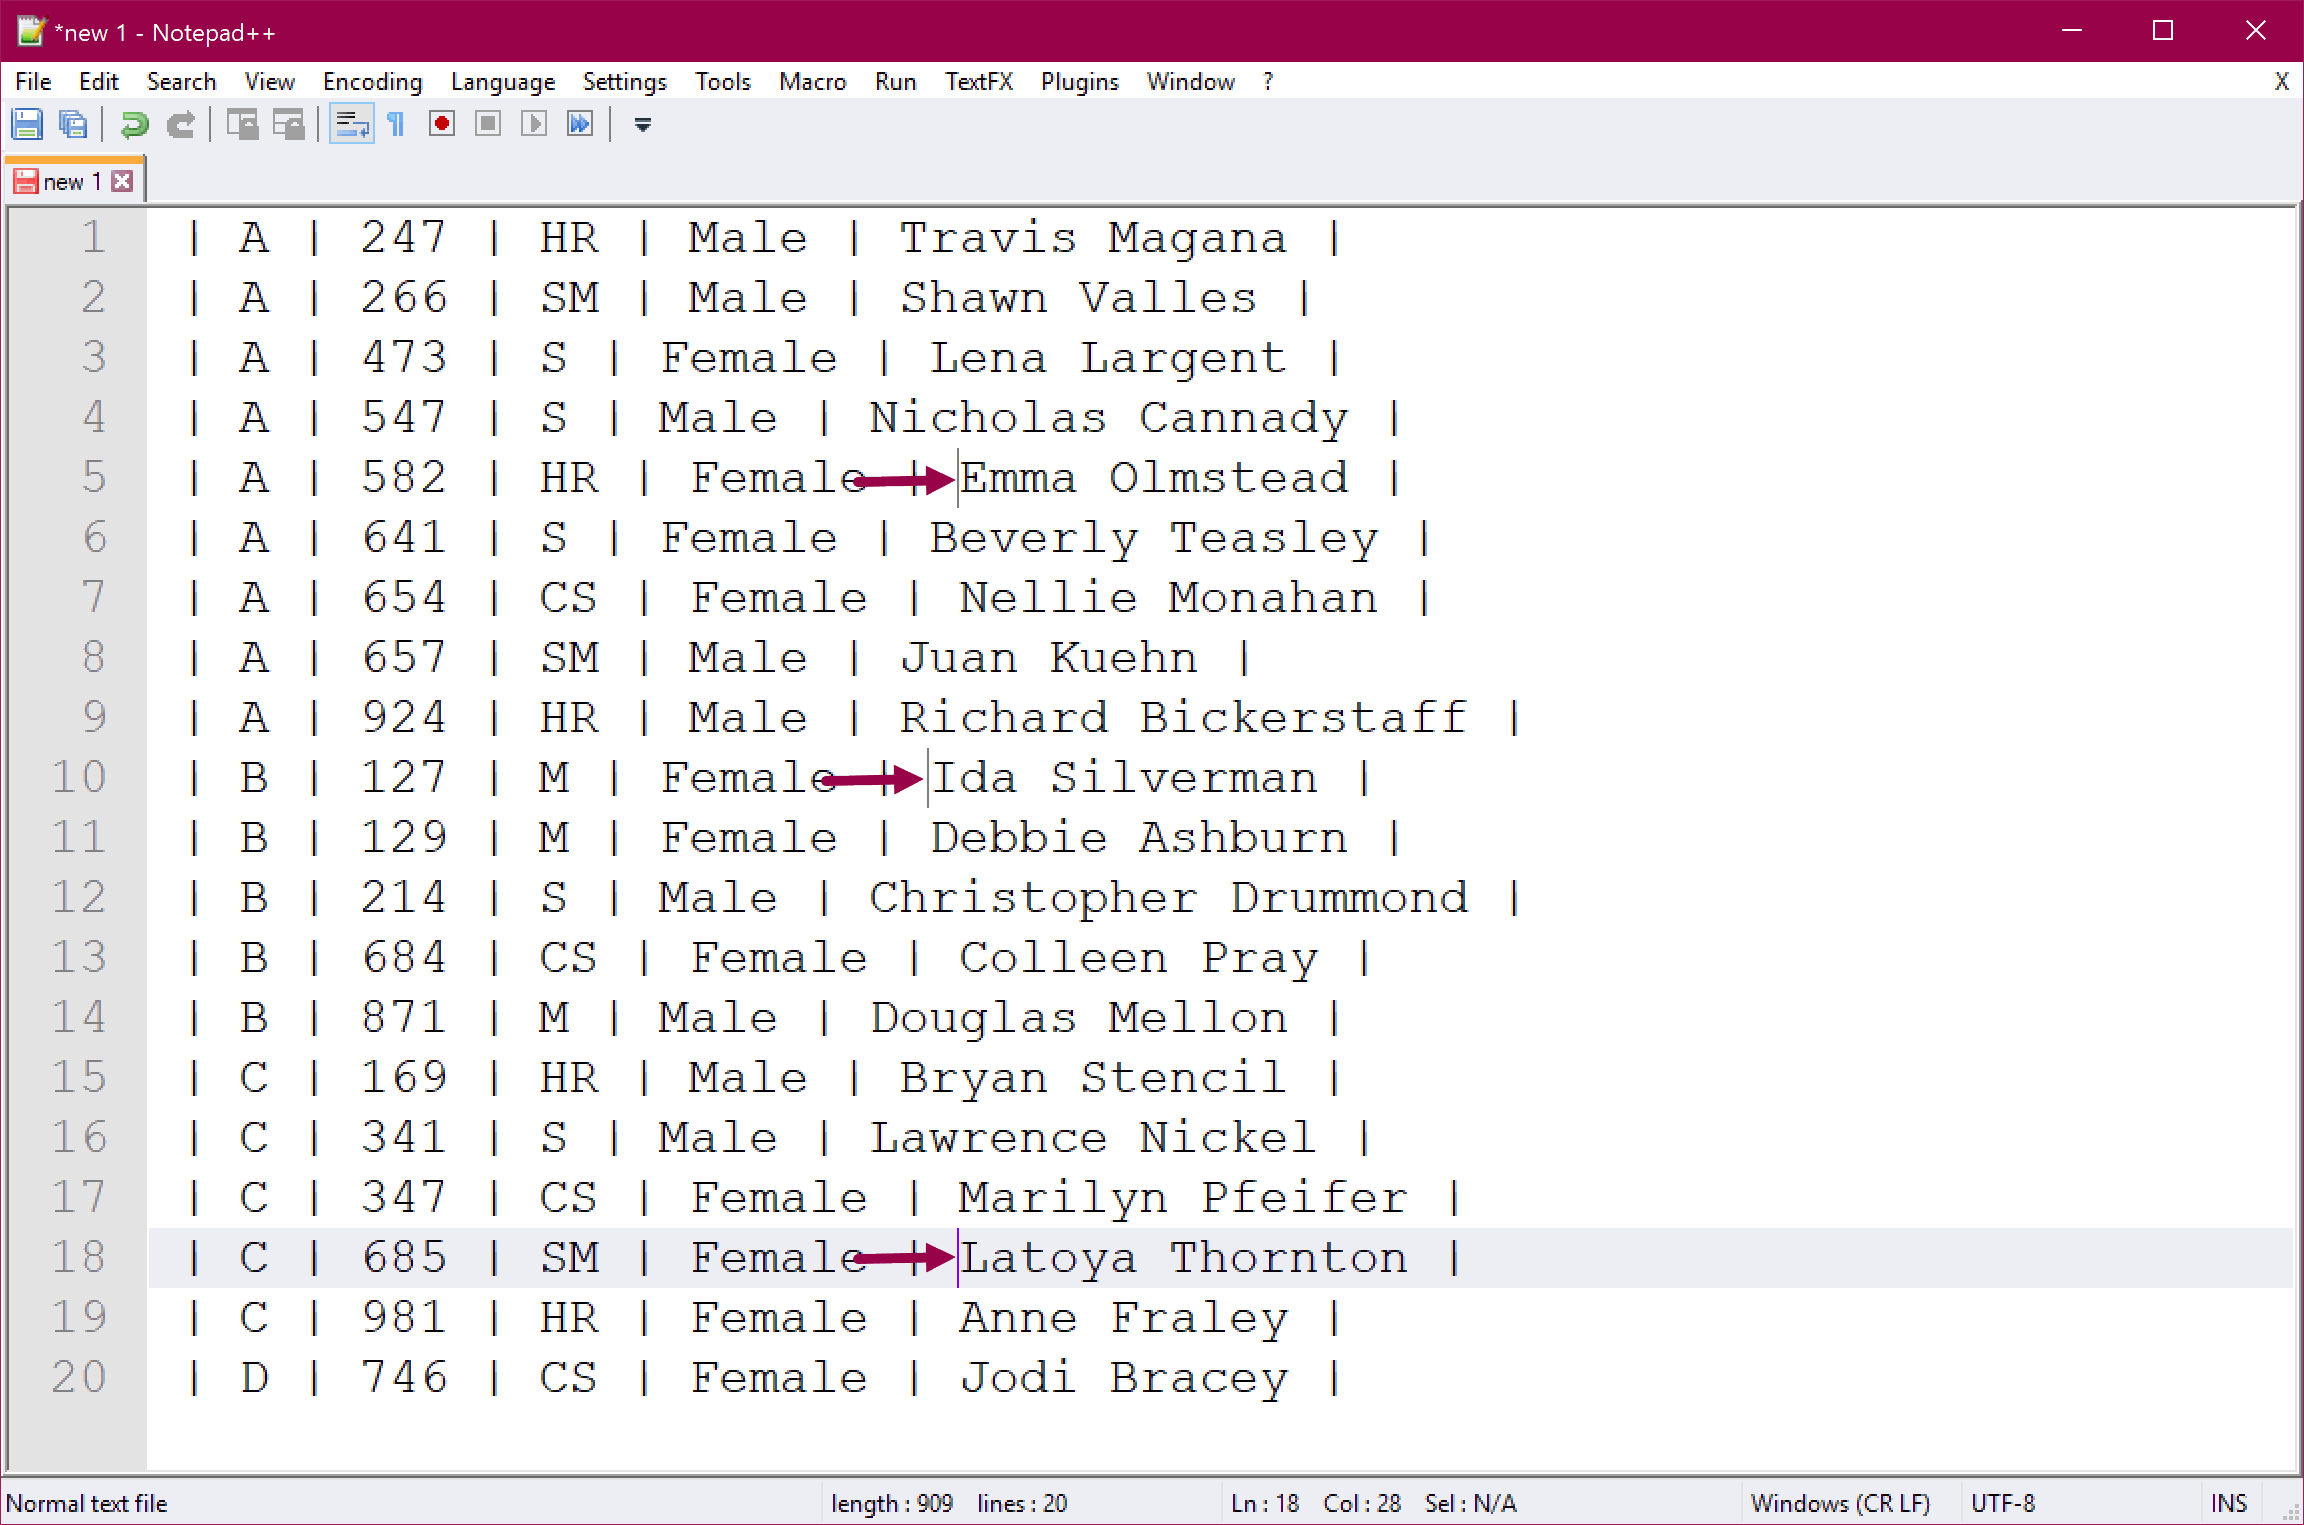Toggle INS insert mode in status bar

(2228, 1503)
